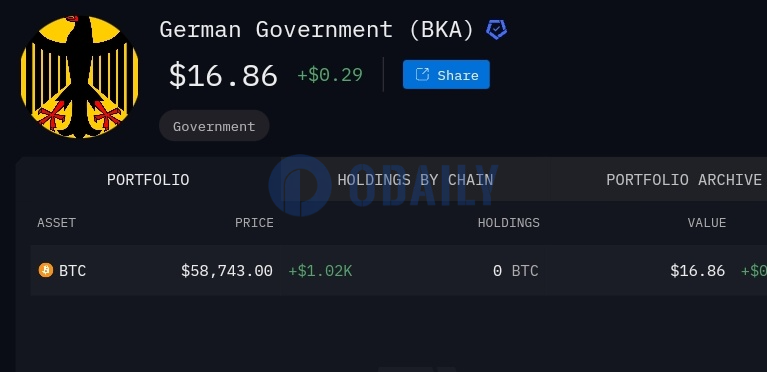
Task: Click the $58,743.00 BTC price
Action: tap(227, 271)
